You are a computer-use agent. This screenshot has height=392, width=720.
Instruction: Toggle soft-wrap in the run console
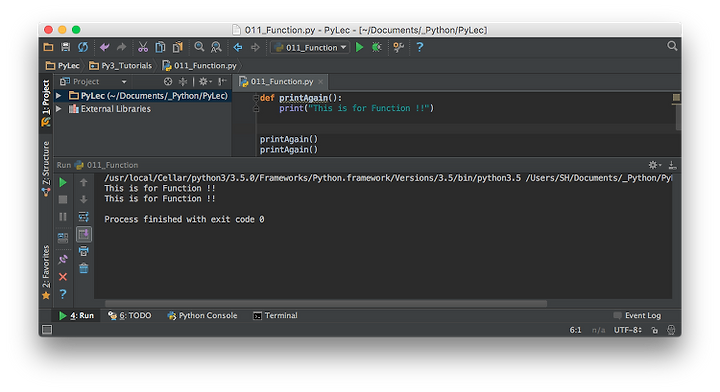[x=84, y=216]
